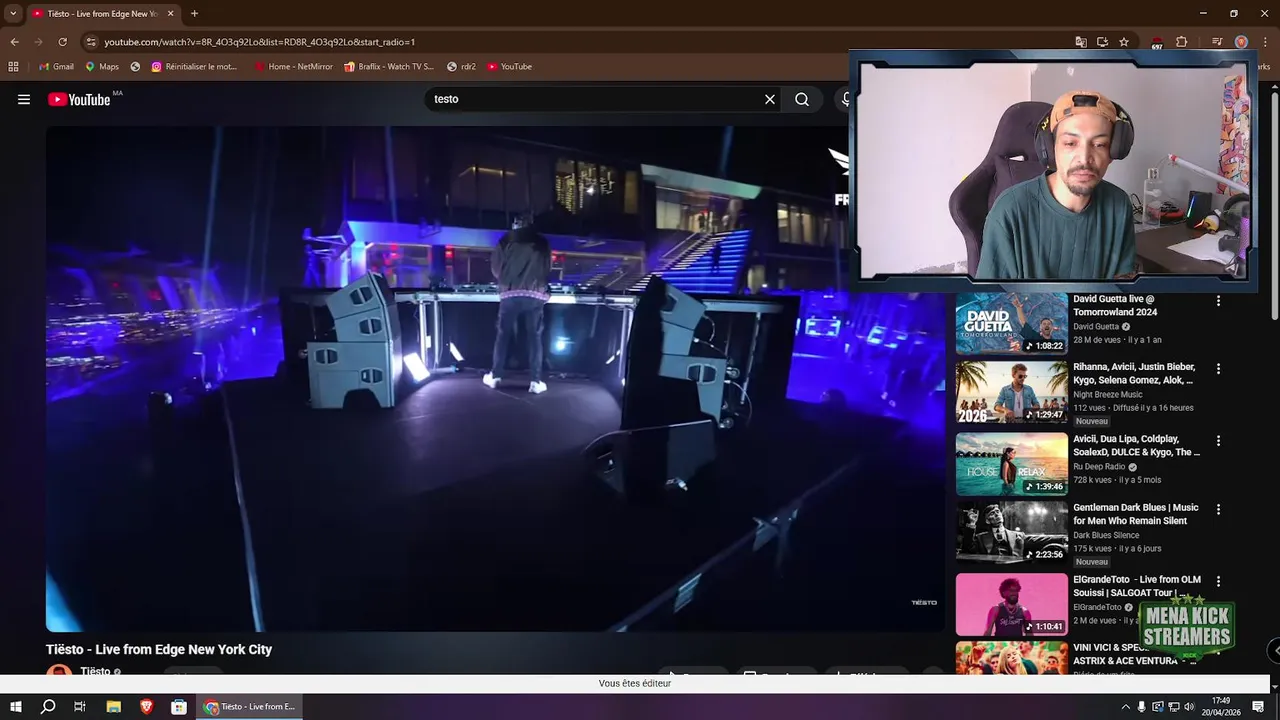Open the Tiësto channel name
Viewport: 1280px width, 720px height.
pos(95,672)
